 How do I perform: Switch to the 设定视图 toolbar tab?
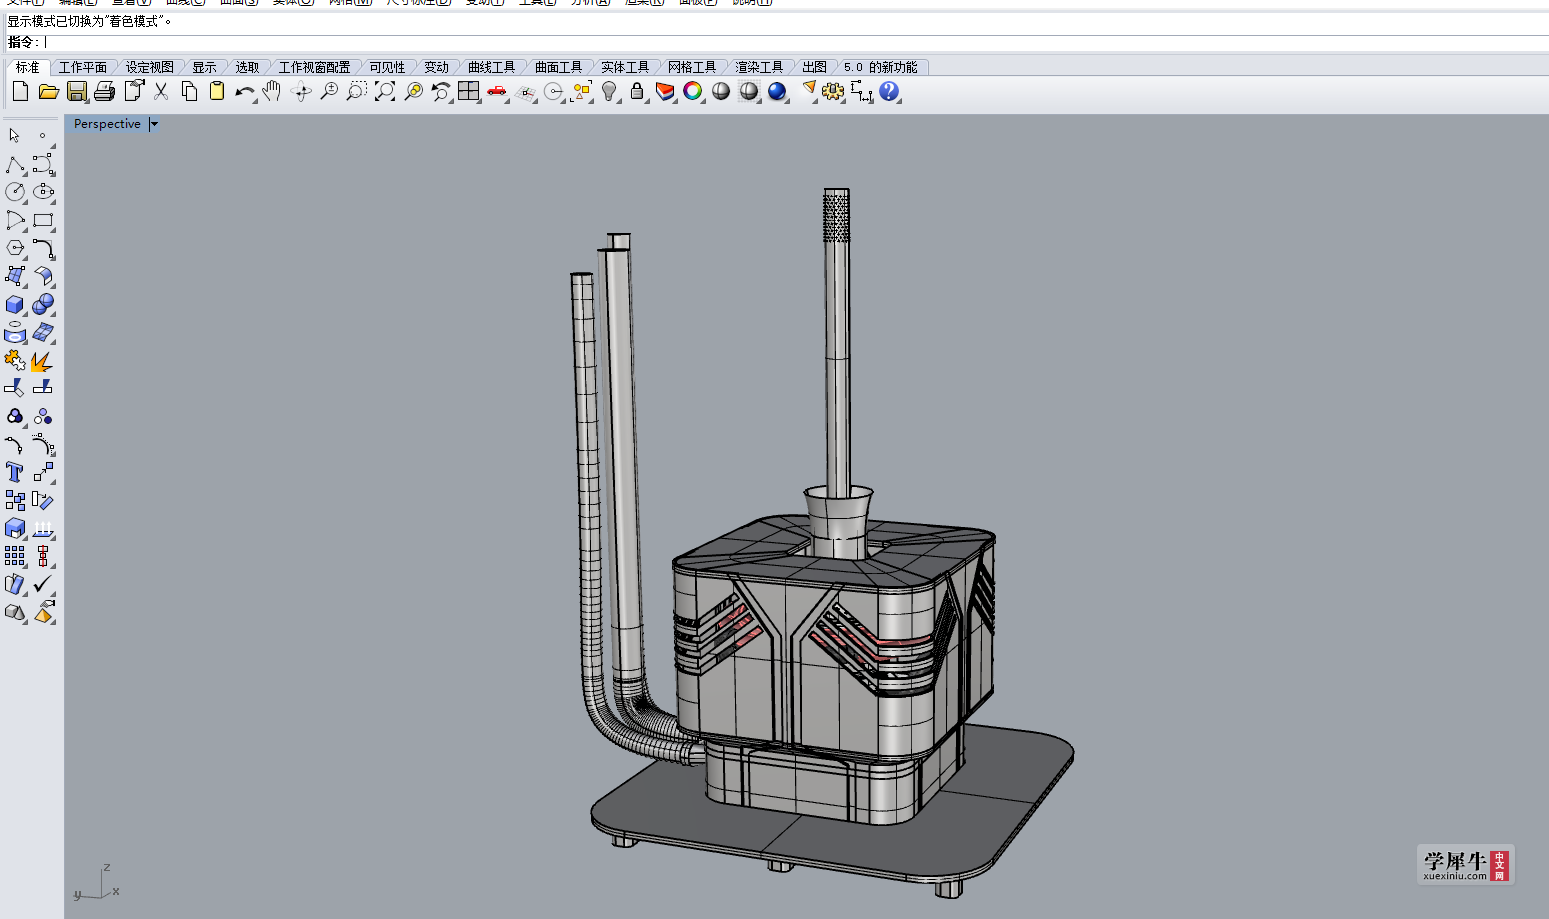pyautogui.click(x=149, y=67)
